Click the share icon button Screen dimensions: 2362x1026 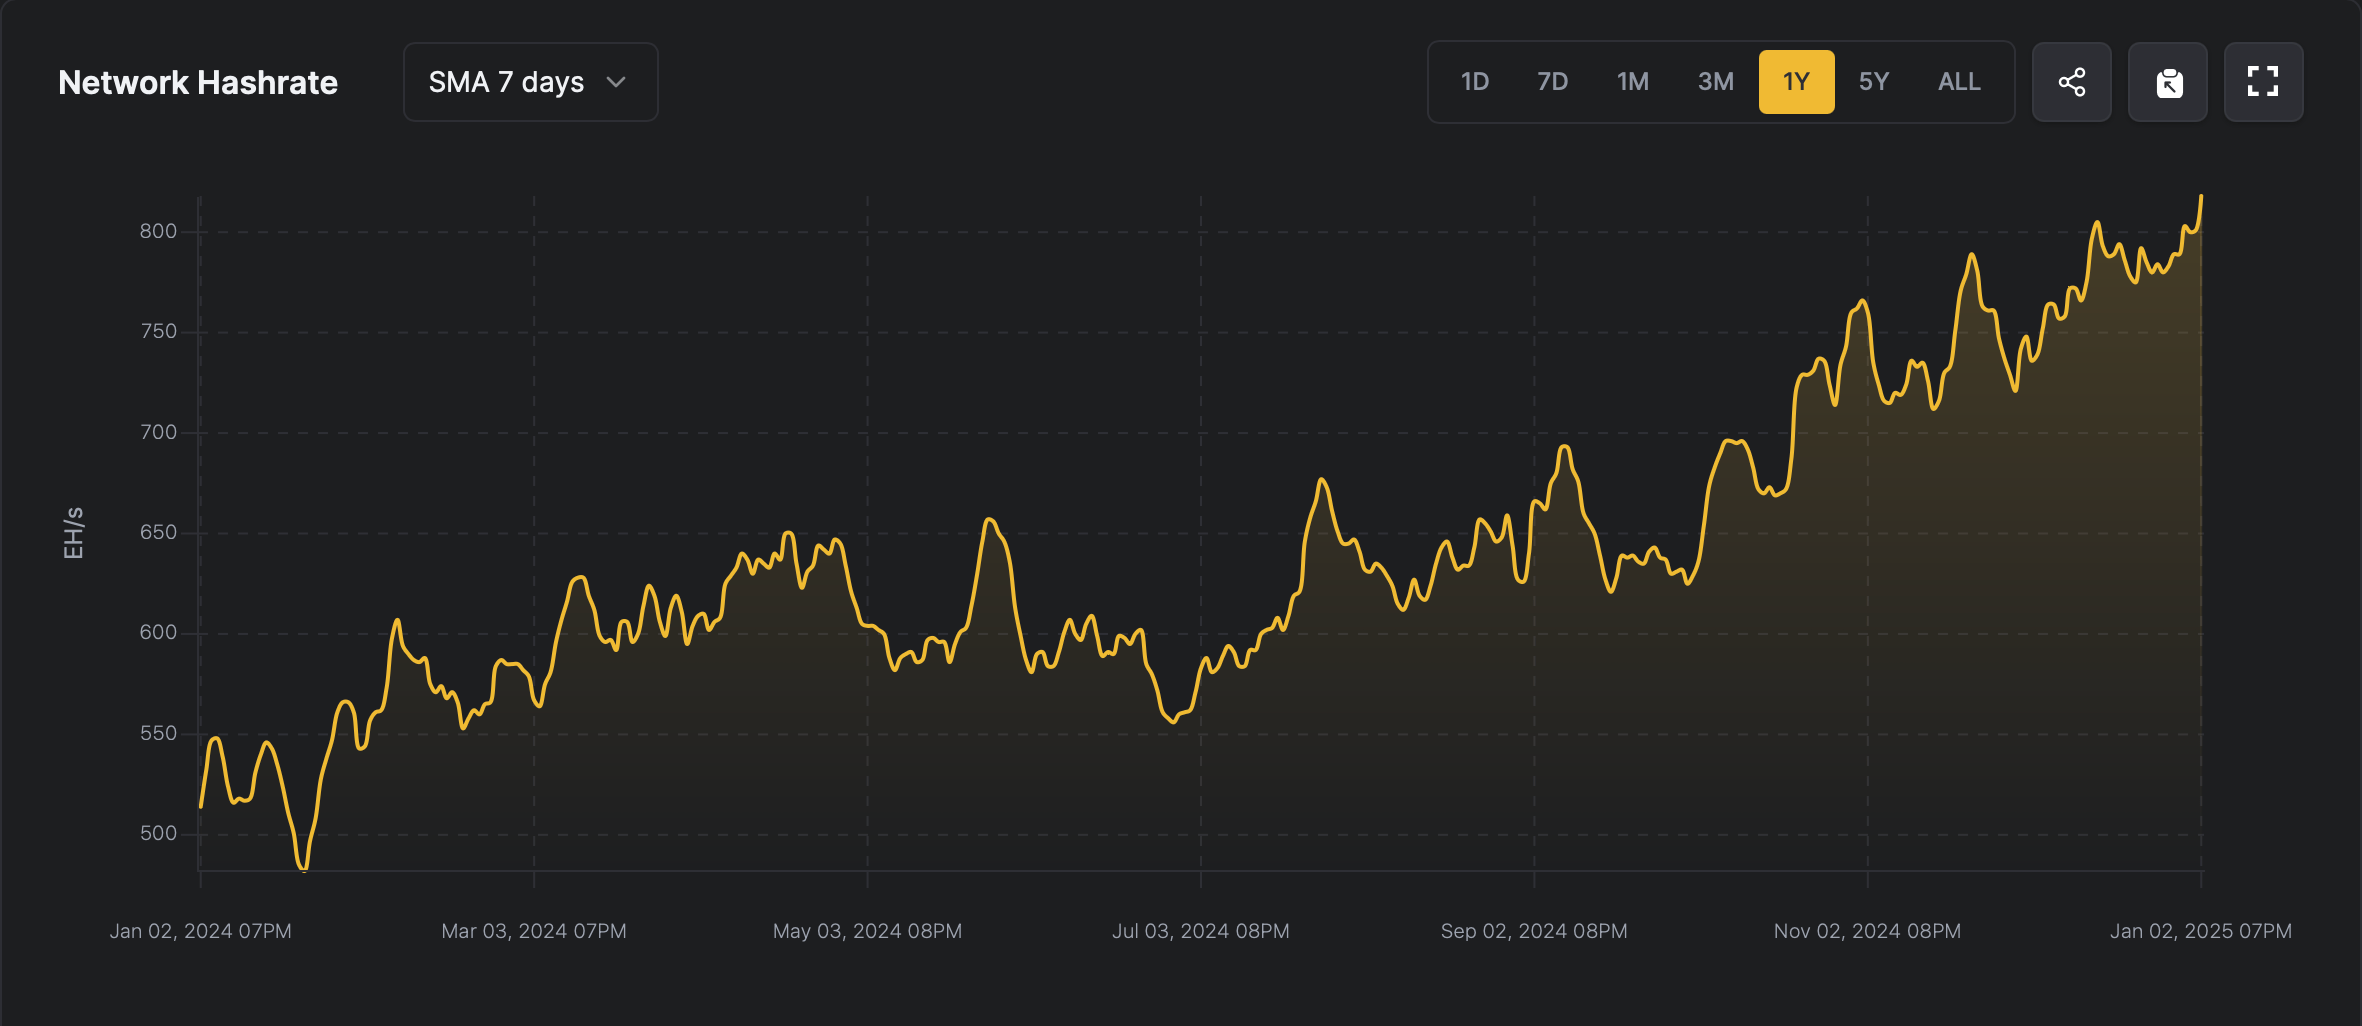pos(2071,82)
